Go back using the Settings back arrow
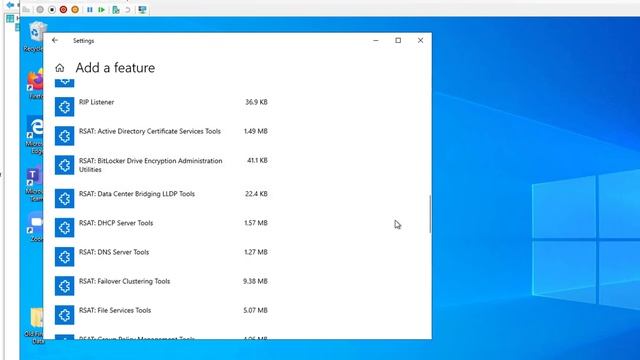Image resolution: width=640 pixels, height=360 pixels. pos(55,40)
